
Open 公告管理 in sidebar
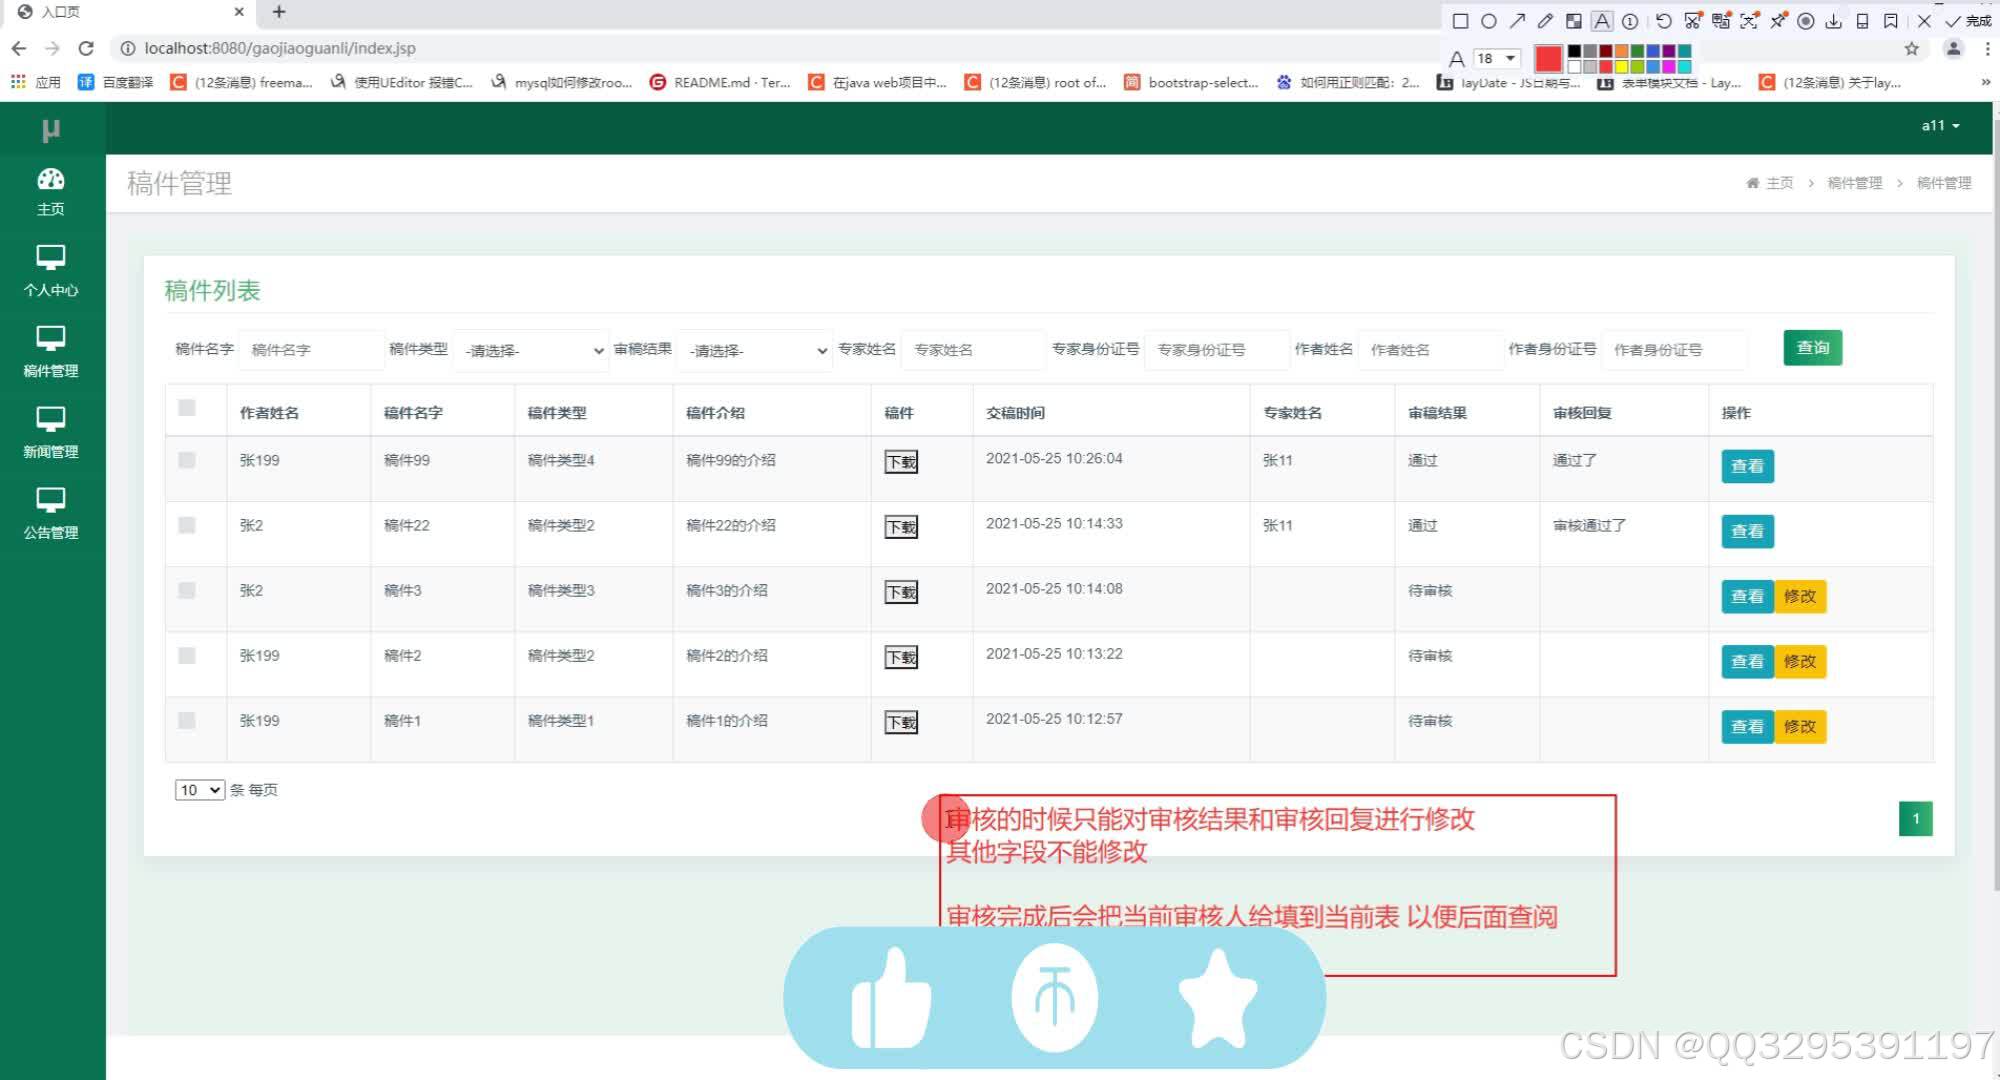(51, 514)
